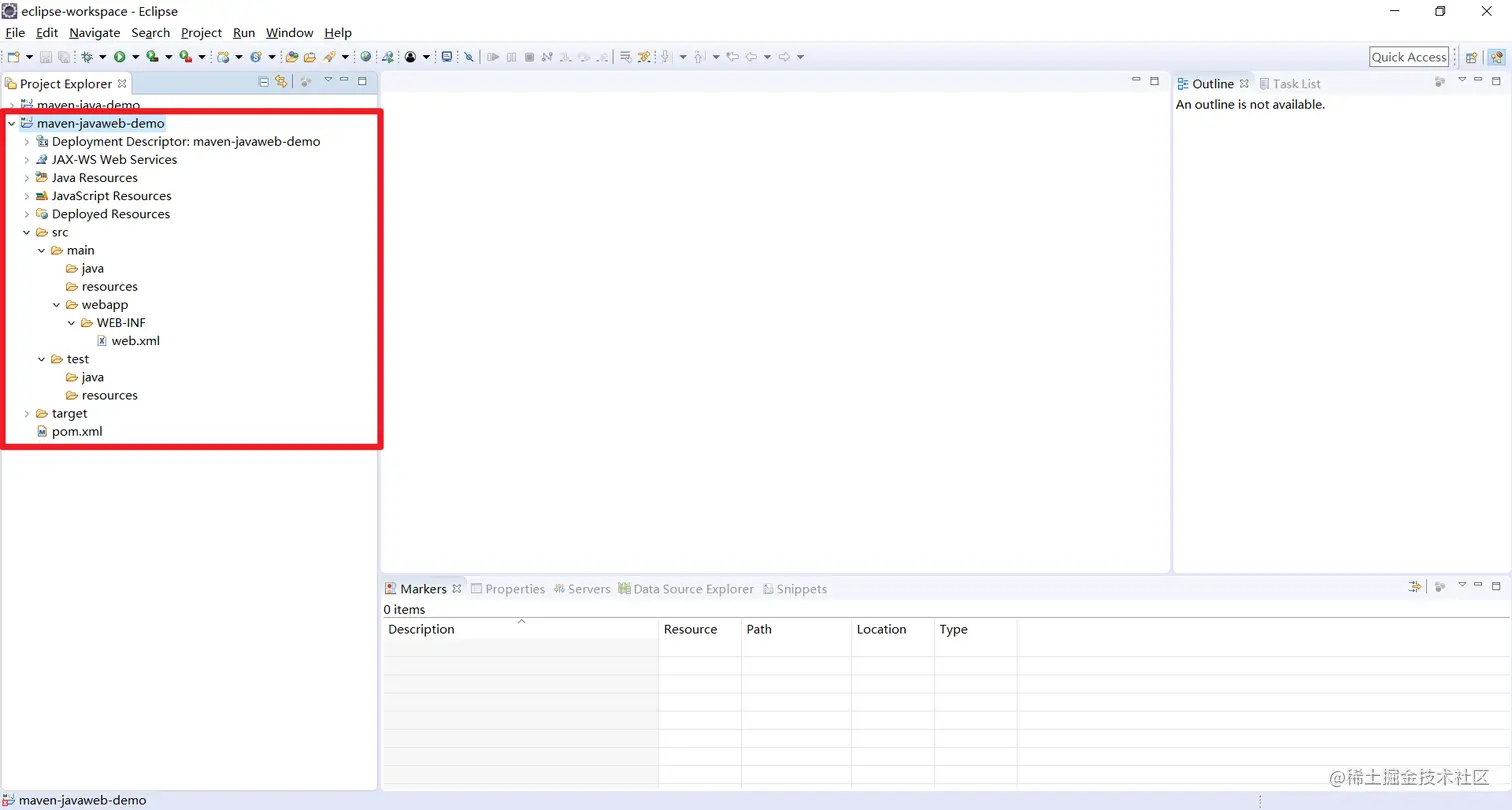Open the Help menu
This screenshot has width=1512, height=810.
point(338,33)
